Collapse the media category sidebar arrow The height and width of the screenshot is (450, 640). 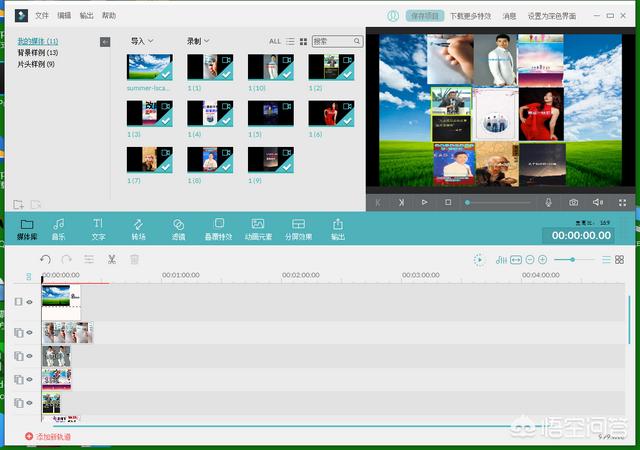[x=105, y=42]
